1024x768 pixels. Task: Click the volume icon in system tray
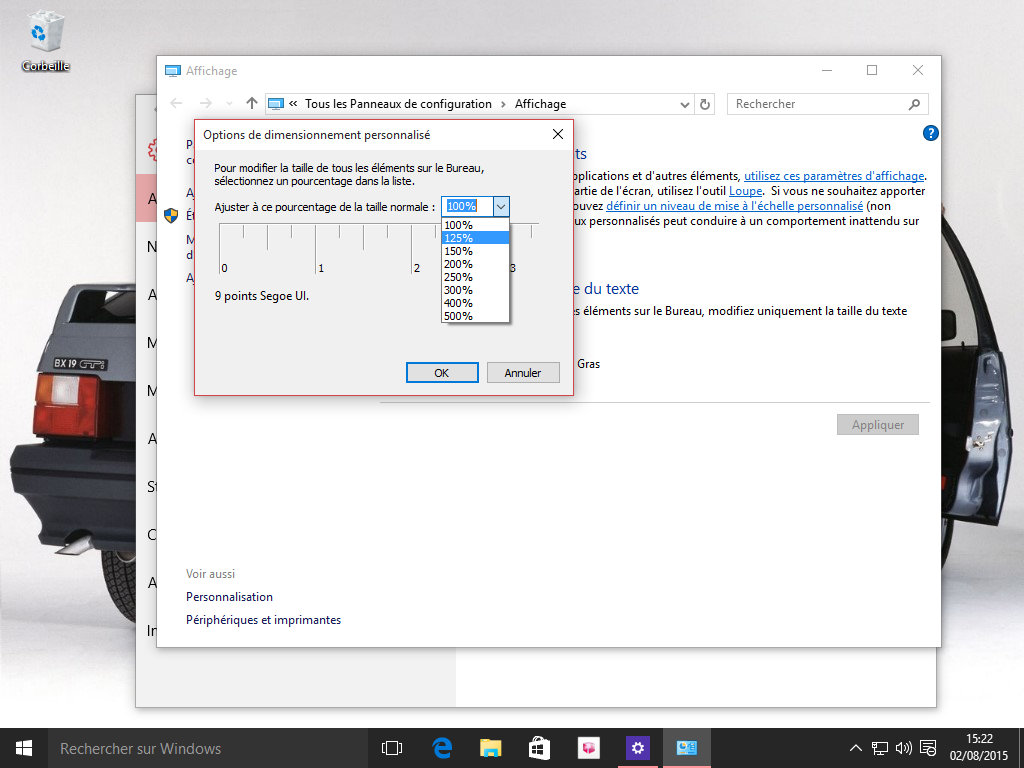pos(904,748)
